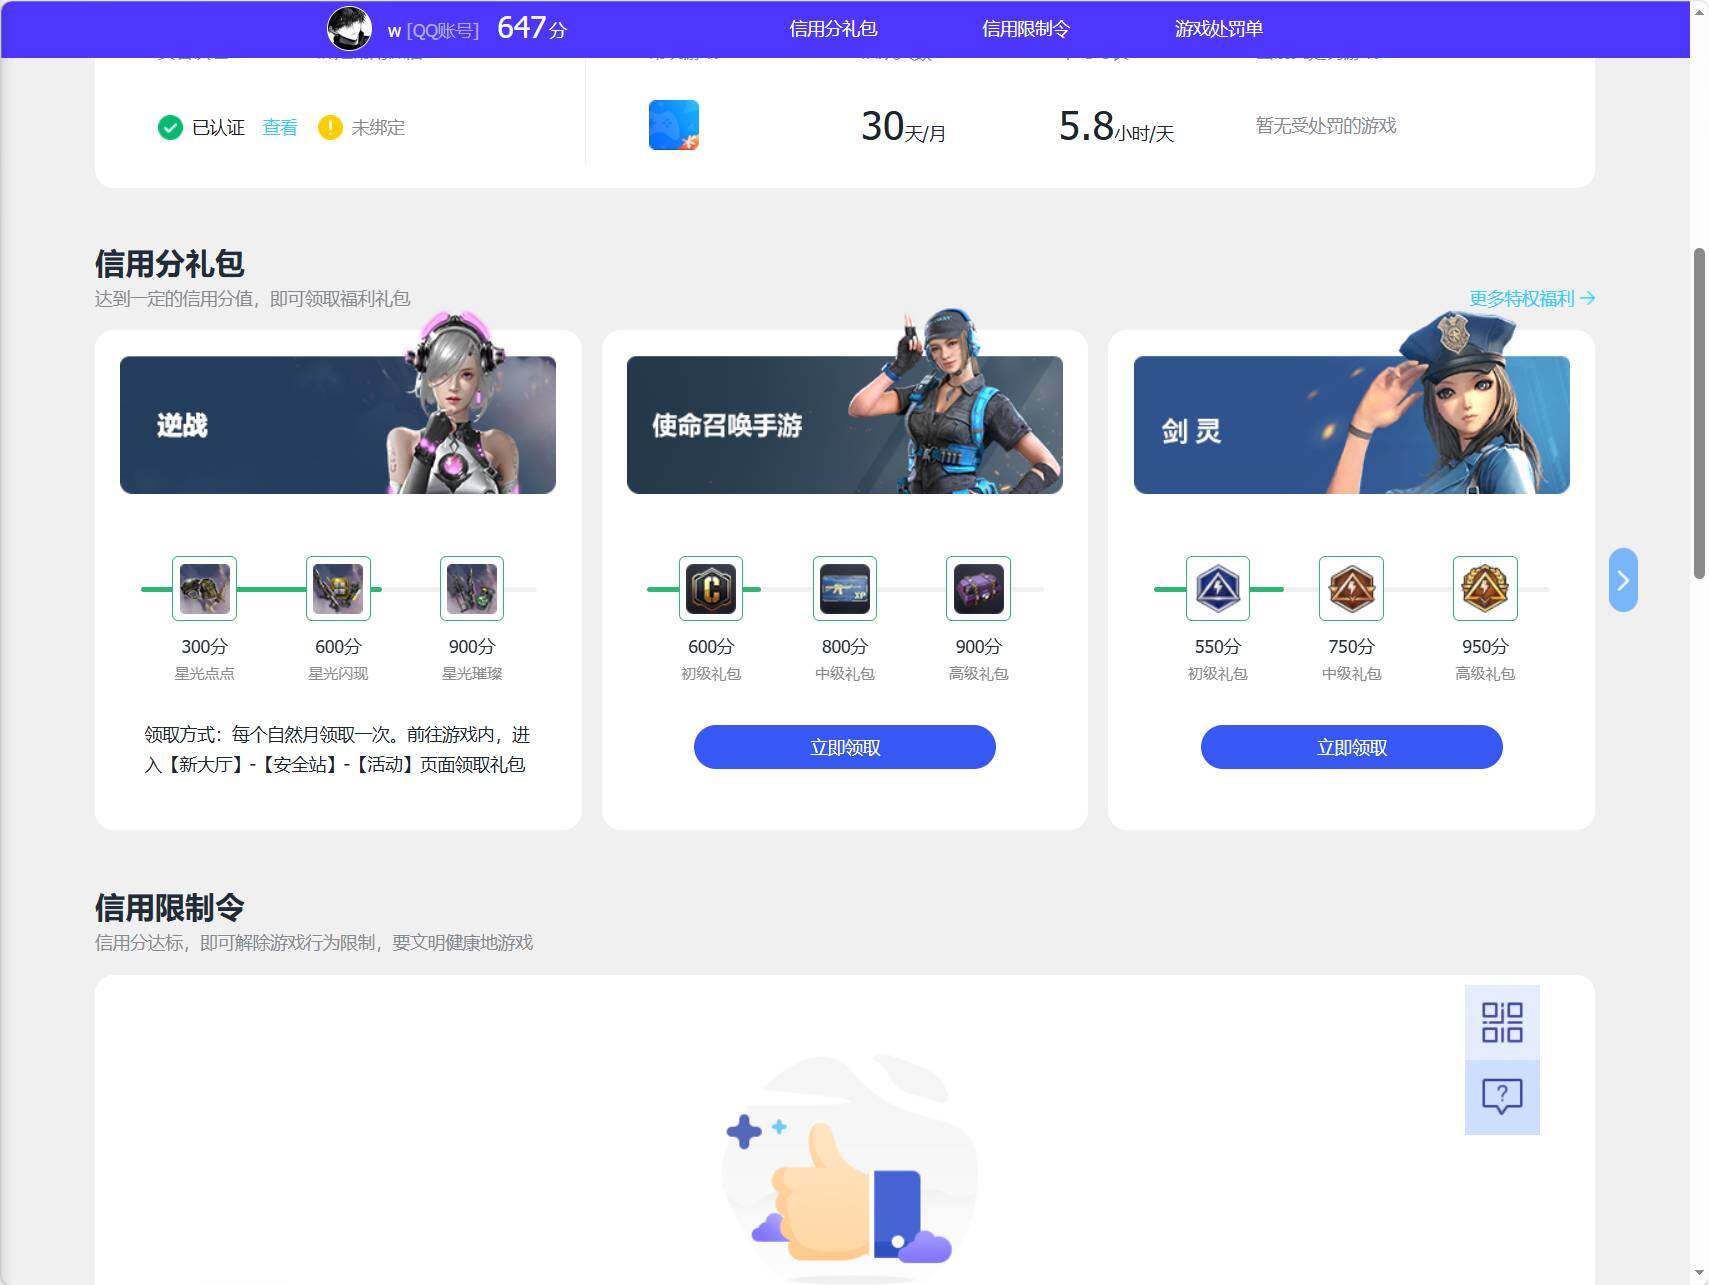The image size is (1709, 1285).
Task: Select the 600分 星光闪现 reward icon
Action: (338, 588)
